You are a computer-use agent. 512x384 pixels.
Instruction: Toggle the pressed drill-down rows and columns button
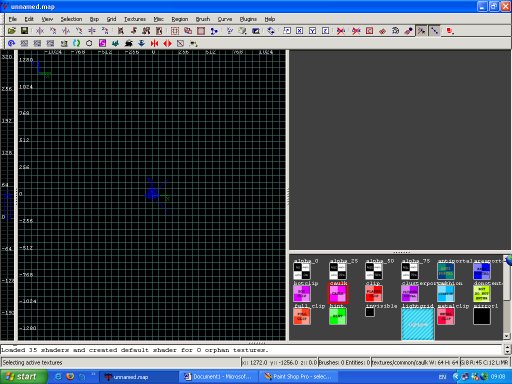(x=434, y=31)
